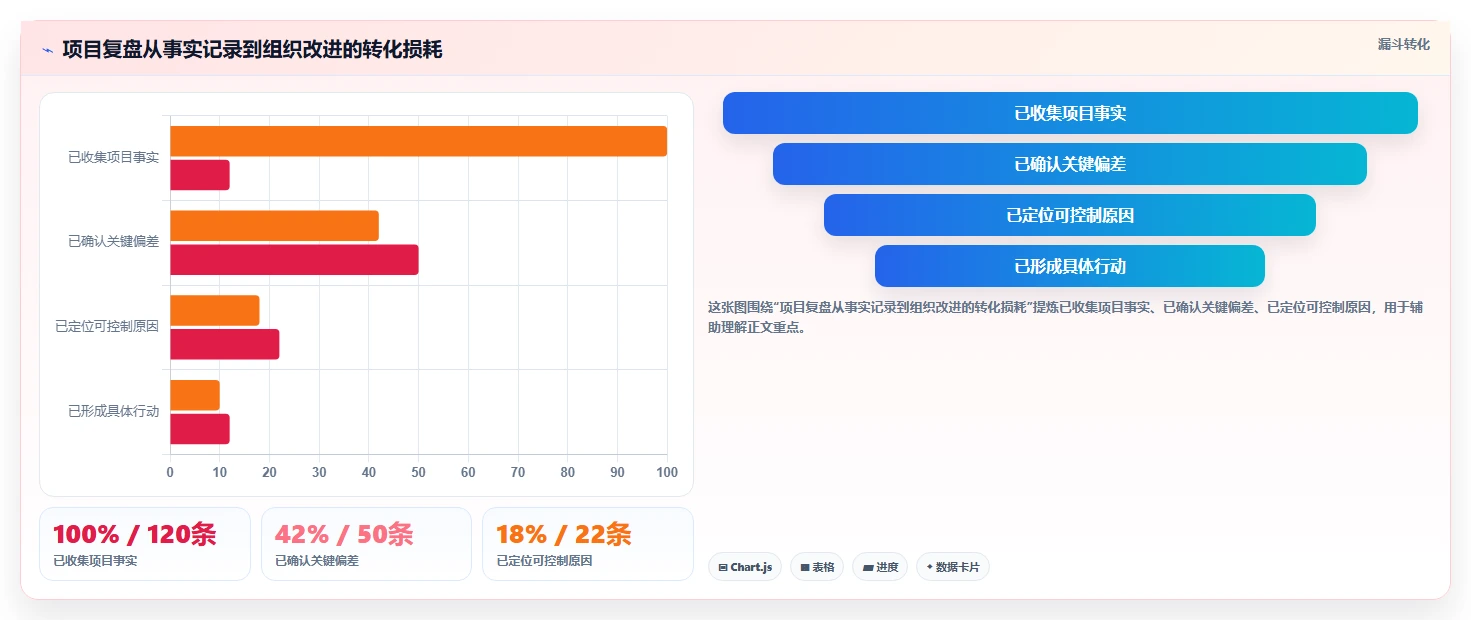Click the description paragraph starting 这张图围绕
The width and height of the screenshot is (1471, 620).
pos(1065,317)
